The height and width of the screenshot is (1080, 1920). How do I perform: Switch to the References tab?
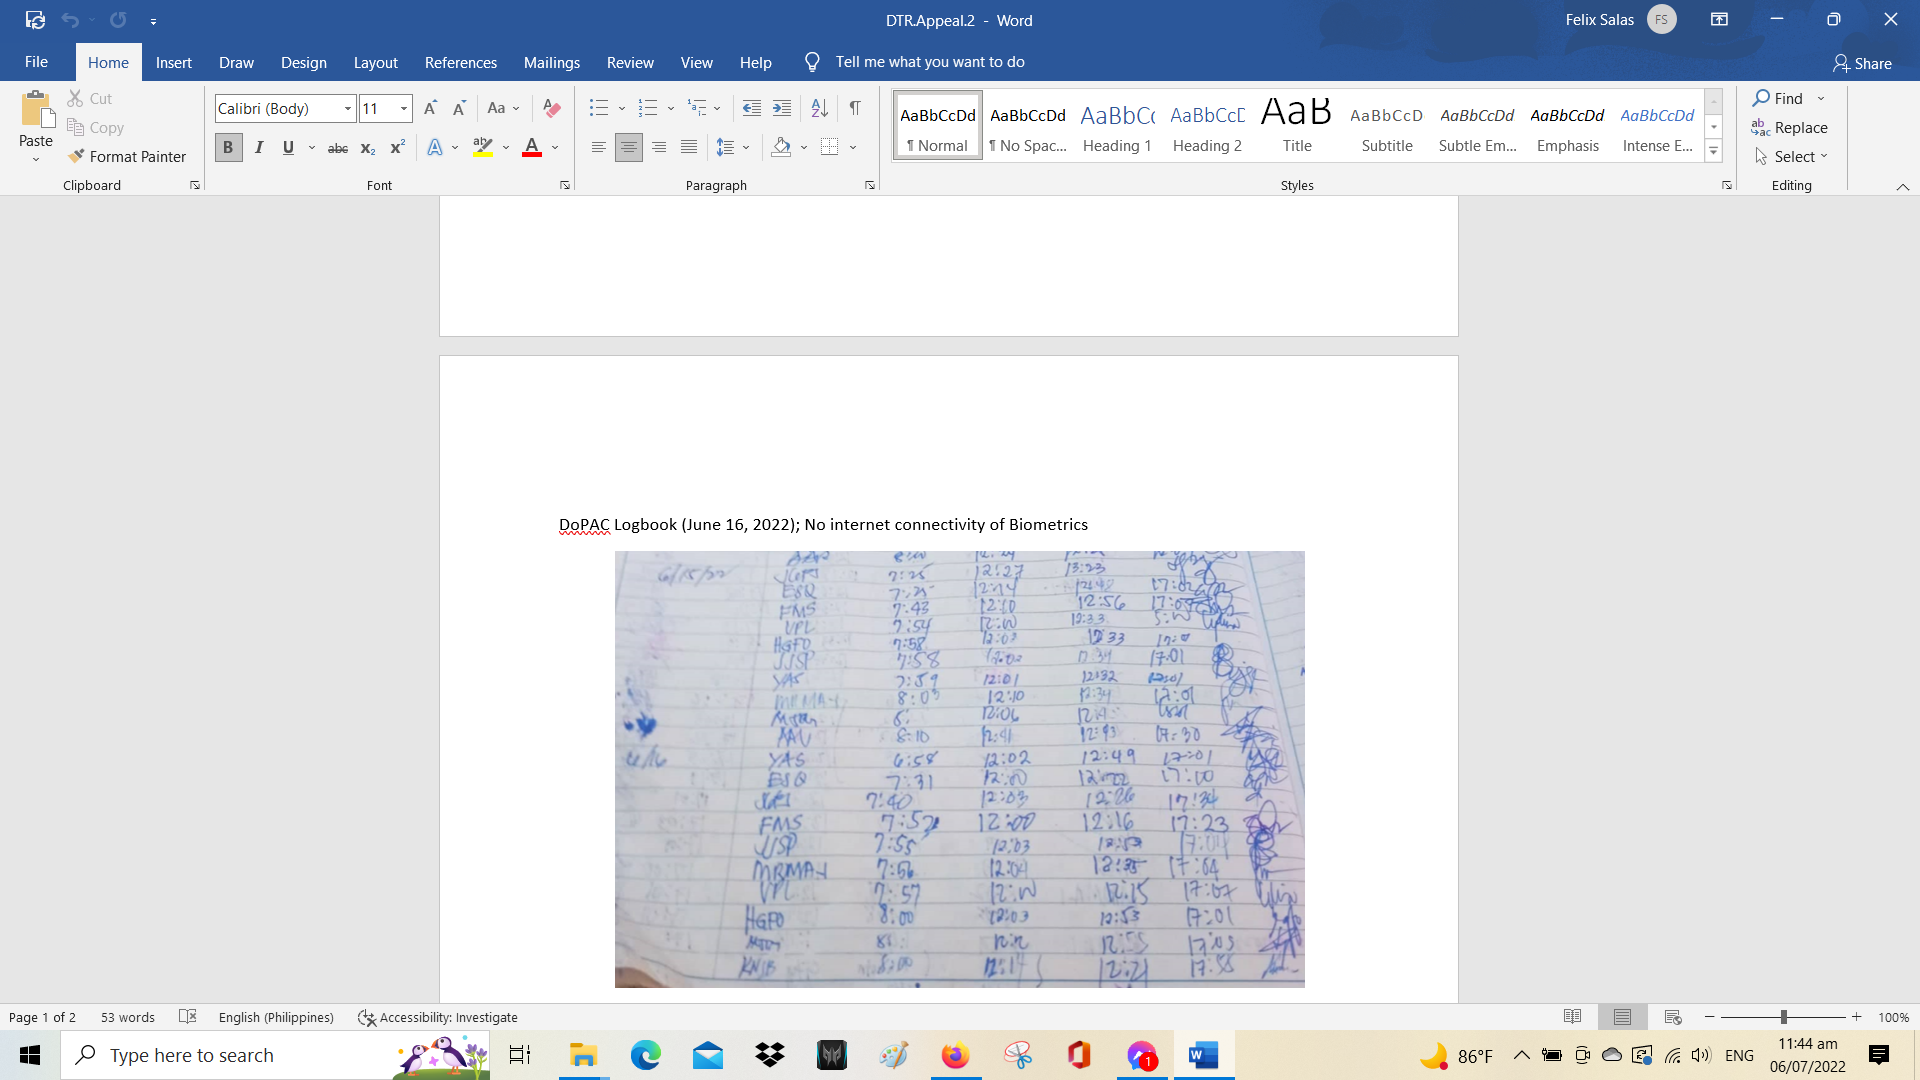point(460,62)
